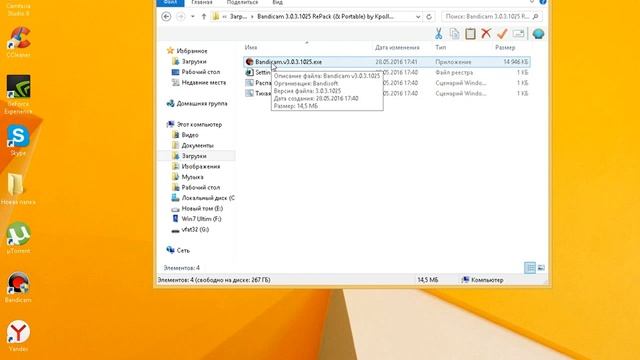Screen dimensions: 640x360
Task: Open the Видео folder
Action: [x=190, y=135]
